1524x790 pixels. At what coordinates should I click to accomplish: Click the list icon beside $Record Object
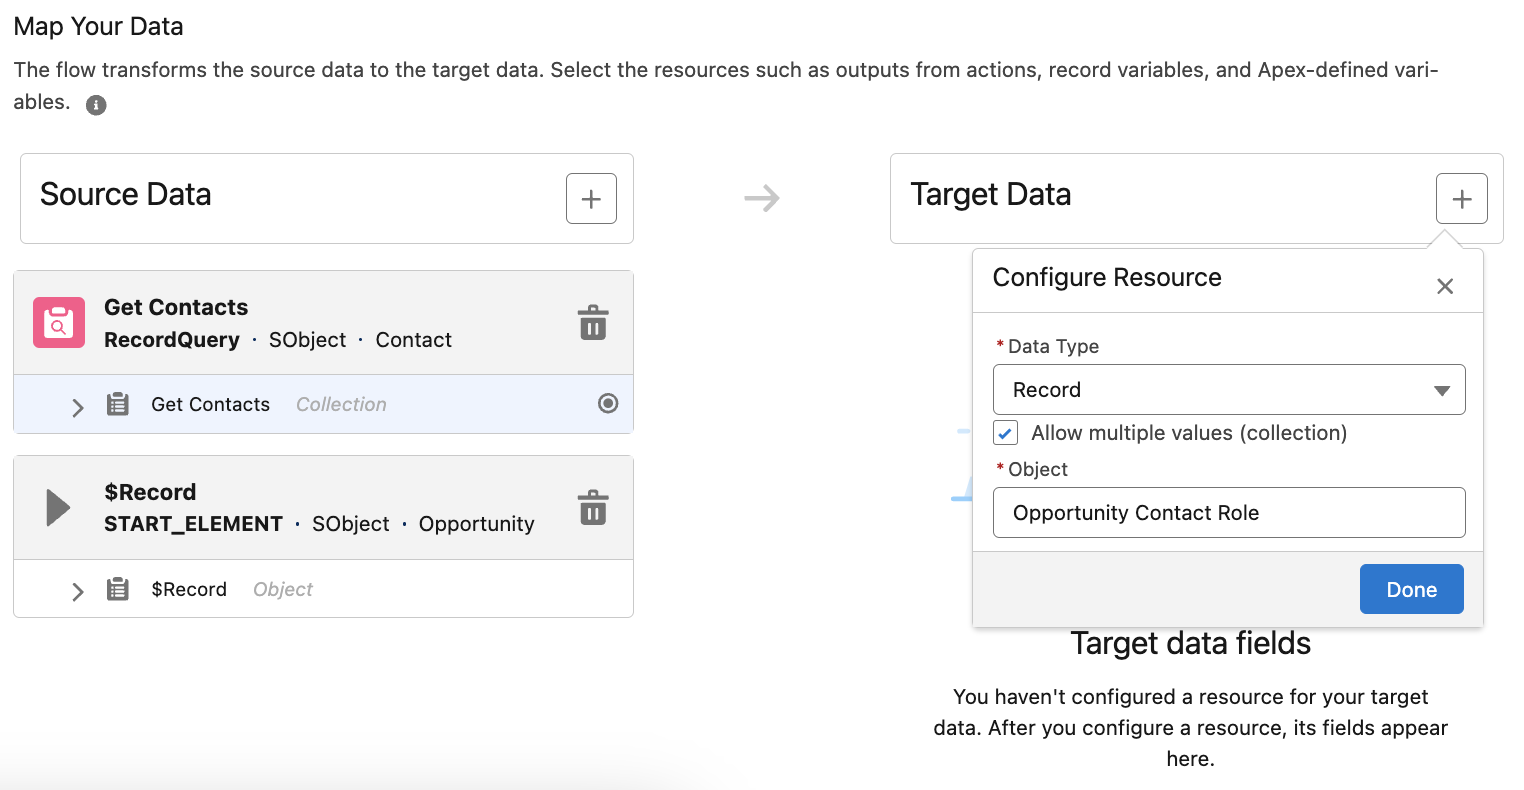[x=118, y=590]
